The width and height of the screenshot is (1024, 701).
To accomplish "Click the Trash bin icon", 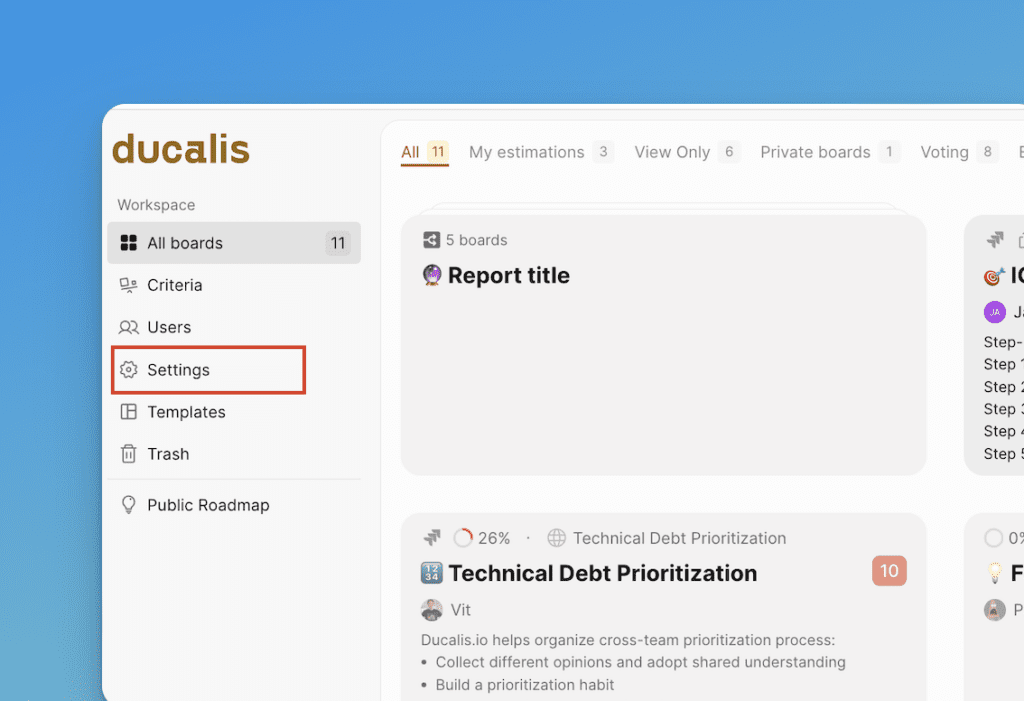I will tap(128, 454).
